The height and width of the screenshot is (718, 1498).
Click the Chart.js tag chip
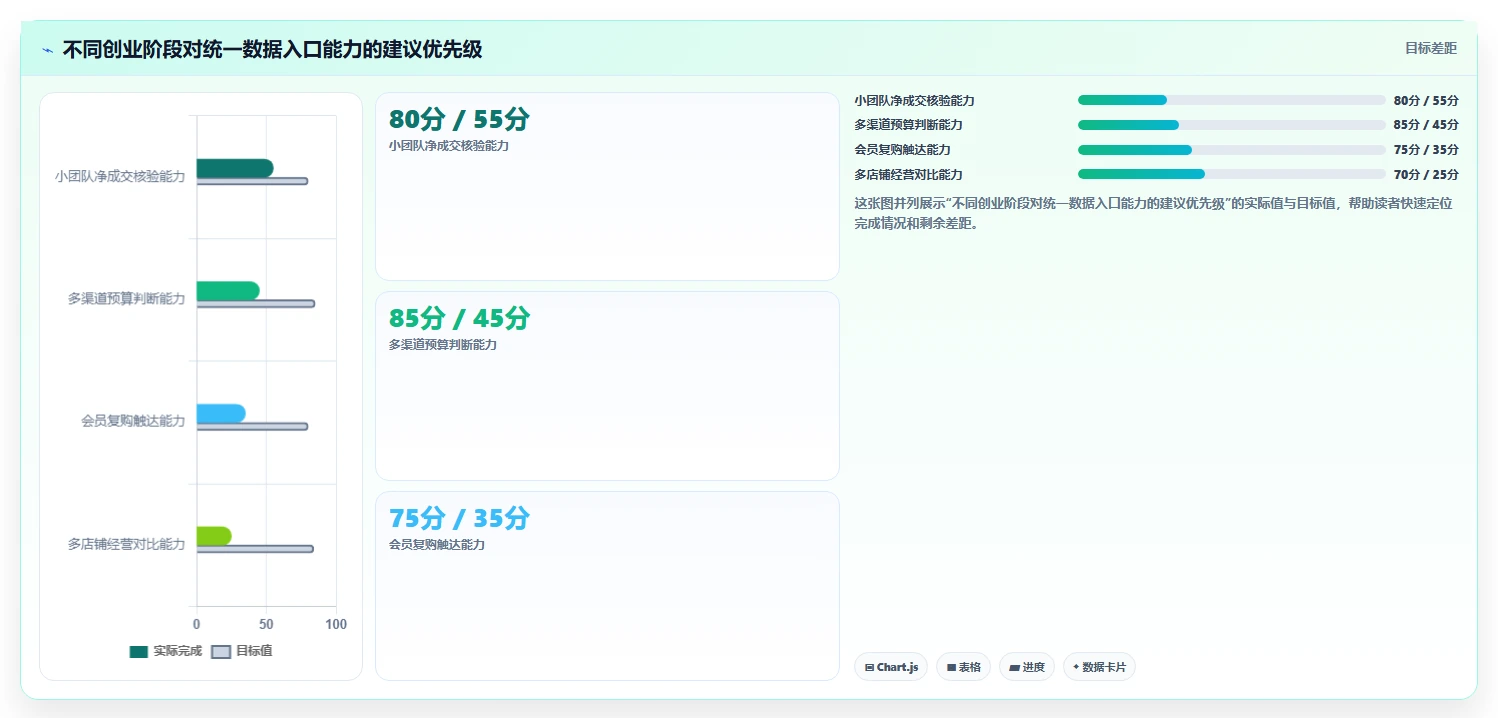pos(891,667)
